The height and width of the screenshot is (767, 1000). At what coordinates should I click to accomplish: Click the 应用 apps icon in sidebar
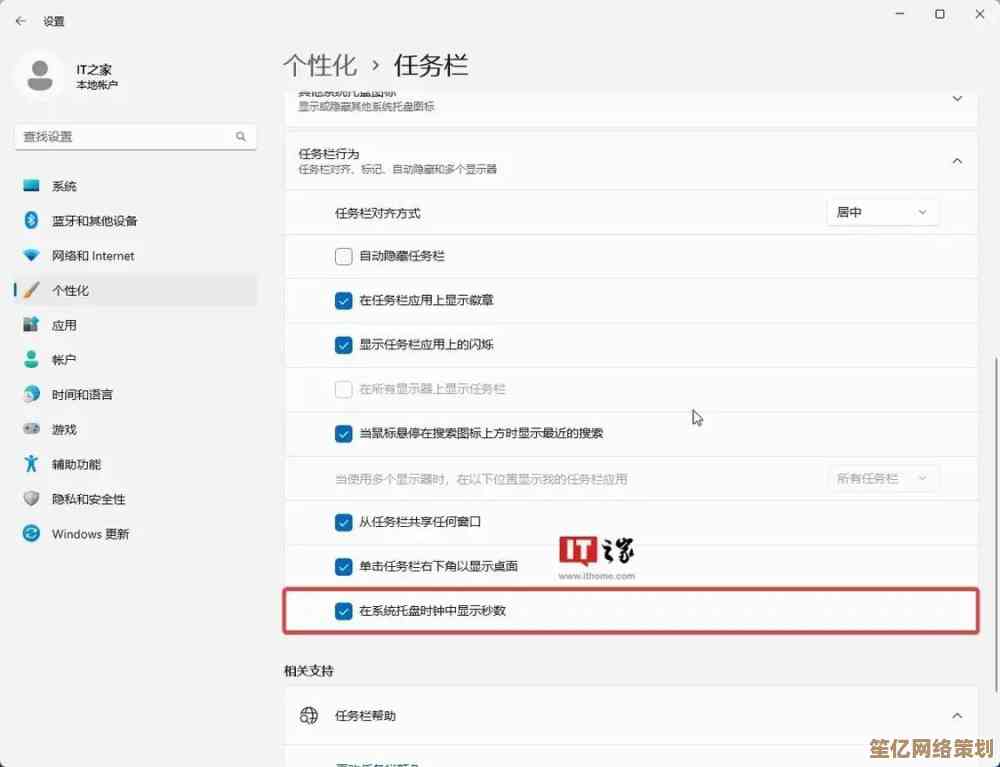click(31, 325)
